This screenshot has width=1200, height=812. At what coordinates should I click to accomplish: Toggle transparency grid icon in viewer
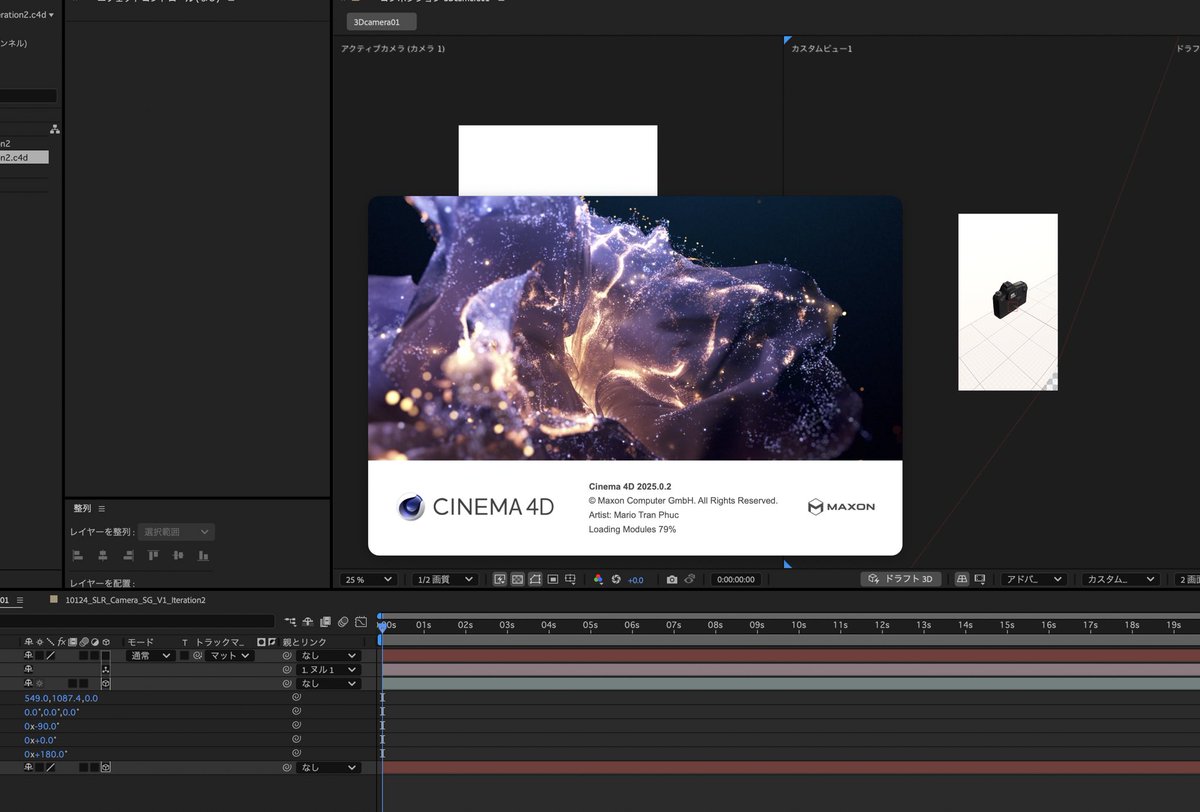(x=518, y=579)
